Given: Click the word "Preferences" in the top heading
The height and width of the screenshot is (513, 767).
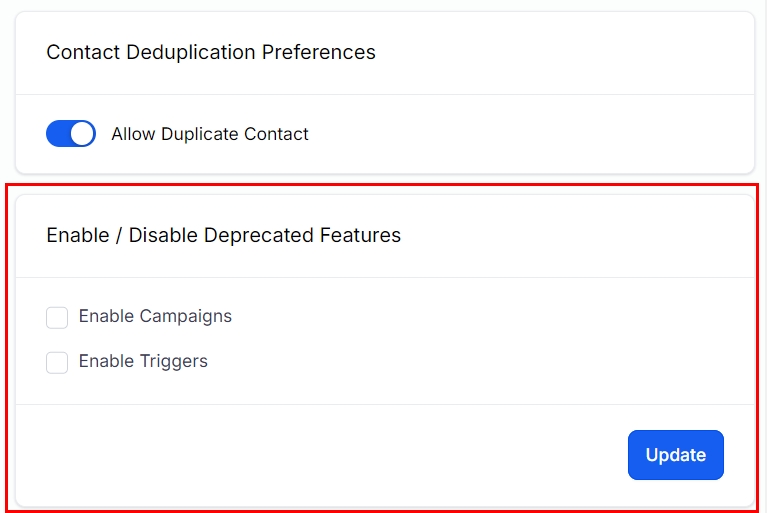Looking at the screenshot, I should point(319,52).
